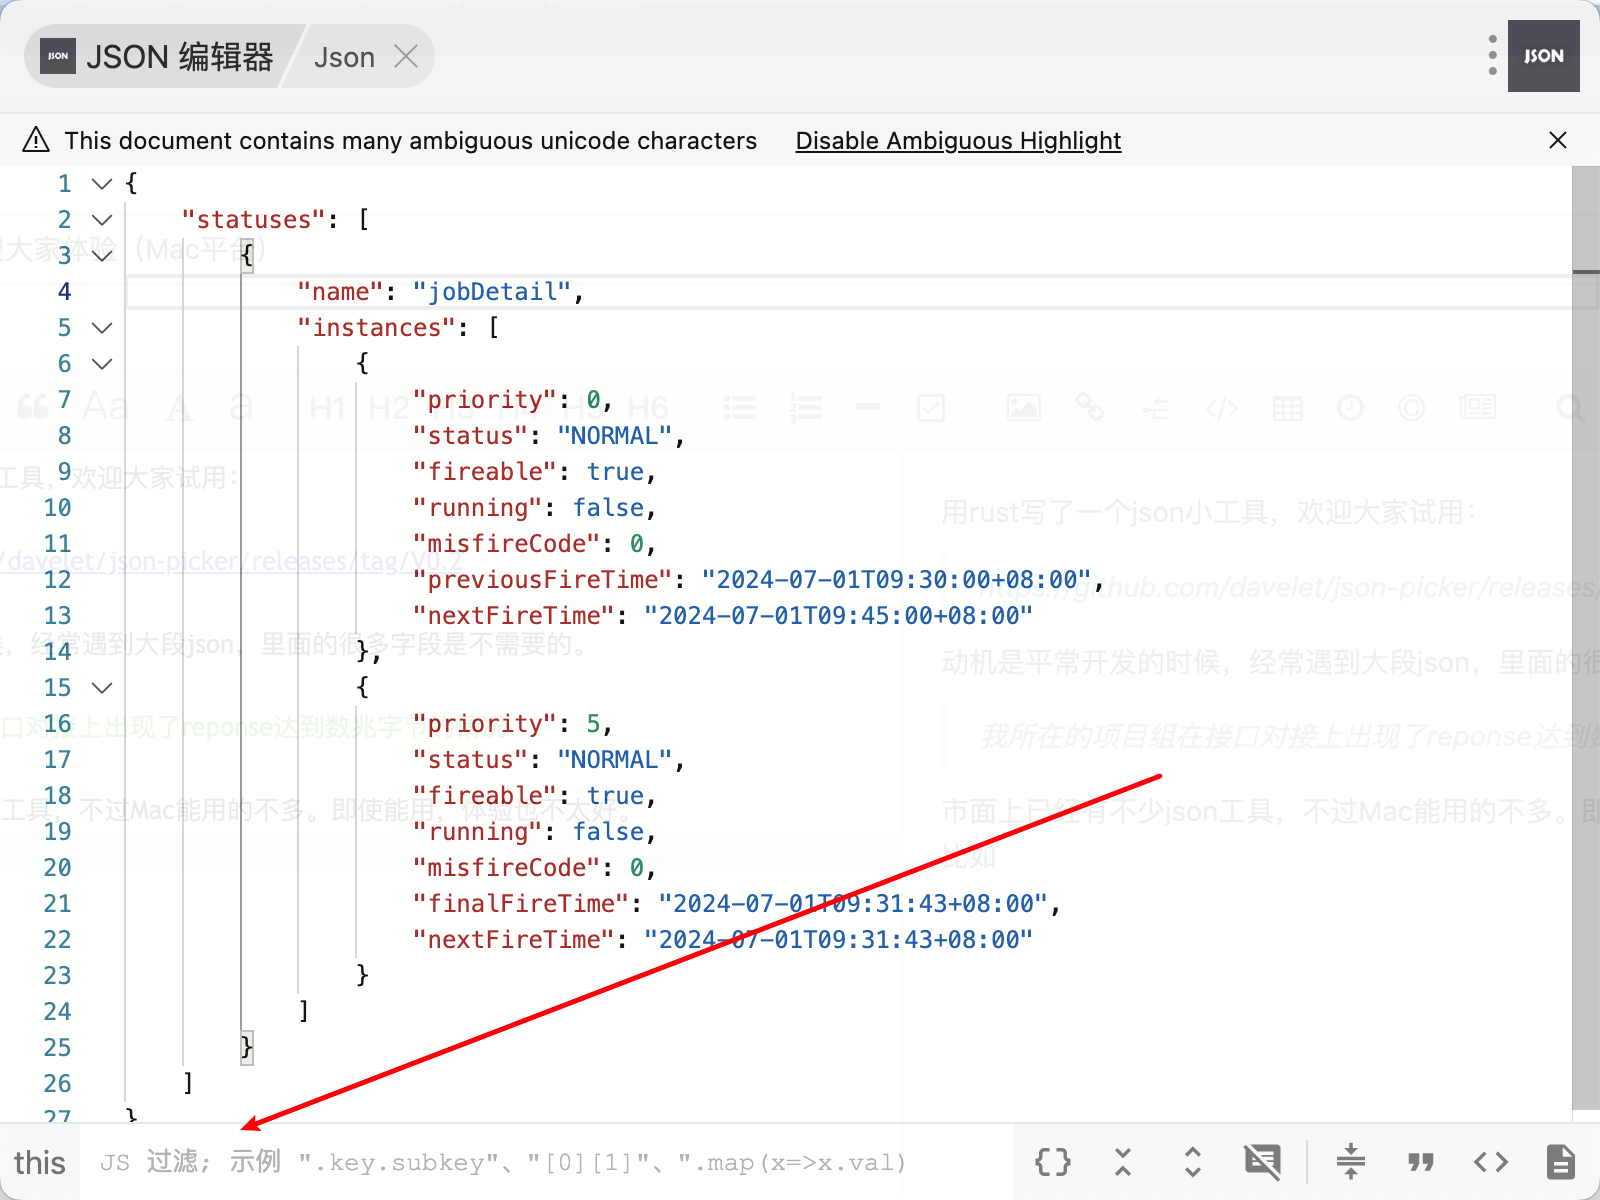Click the line 22 timestamp value

[x=838, y=940]
